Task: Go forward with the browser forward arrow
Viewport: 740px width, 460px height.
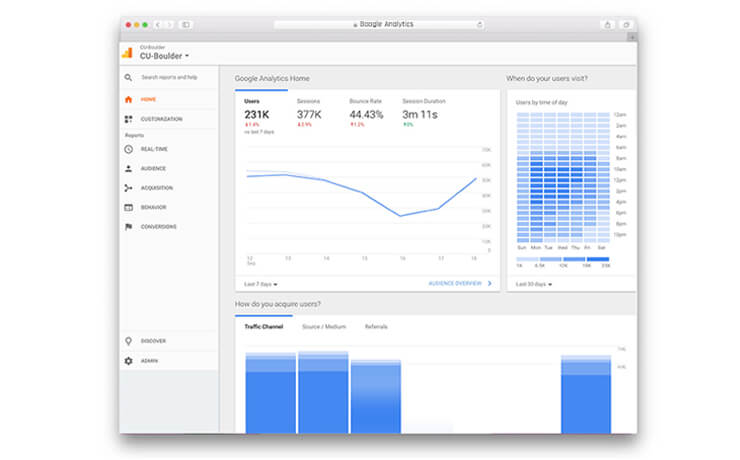Action: tap(169, 25)
